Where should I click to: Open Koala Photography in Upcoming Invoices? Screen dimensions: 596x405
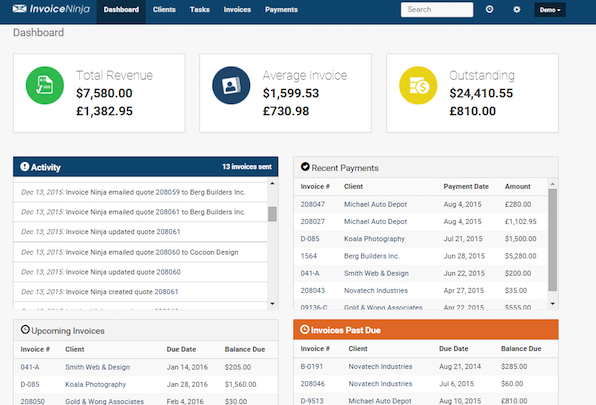point(95,384)
